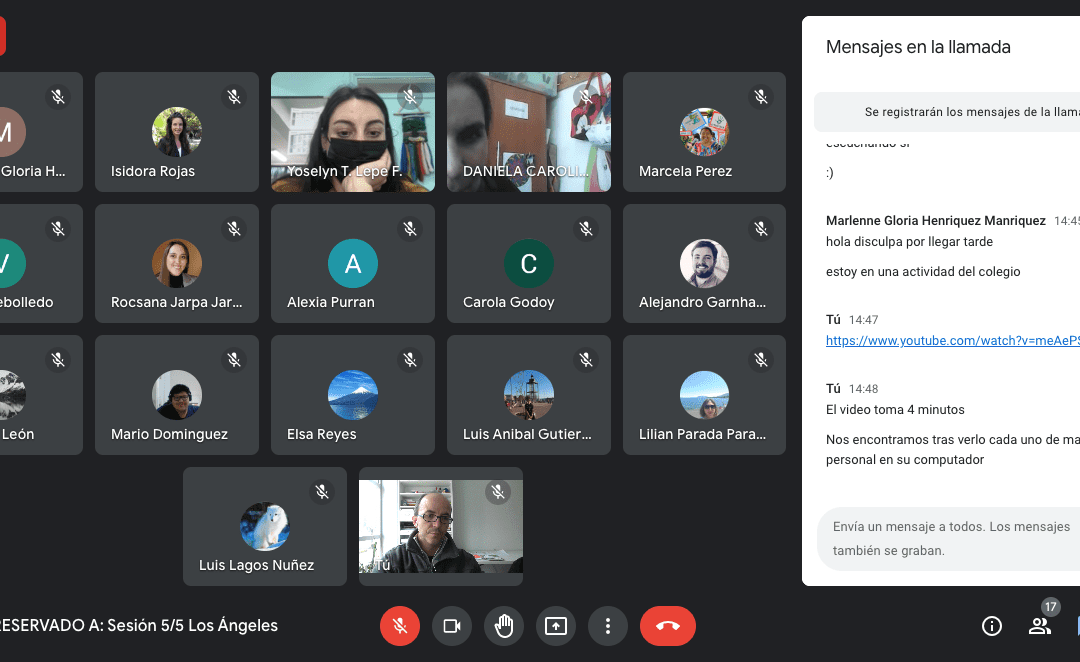
Task: Select Isidora Rojas's profile photo
Action: tap(177, 132)
